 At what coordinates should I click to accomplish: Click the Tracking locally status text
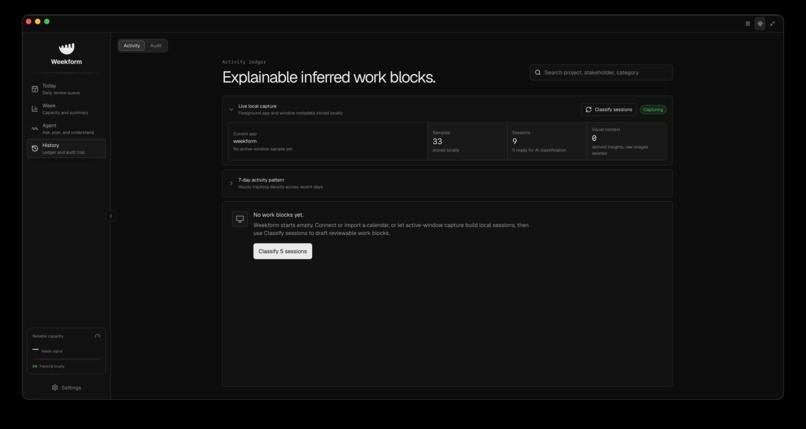click(x=52, y=366)
